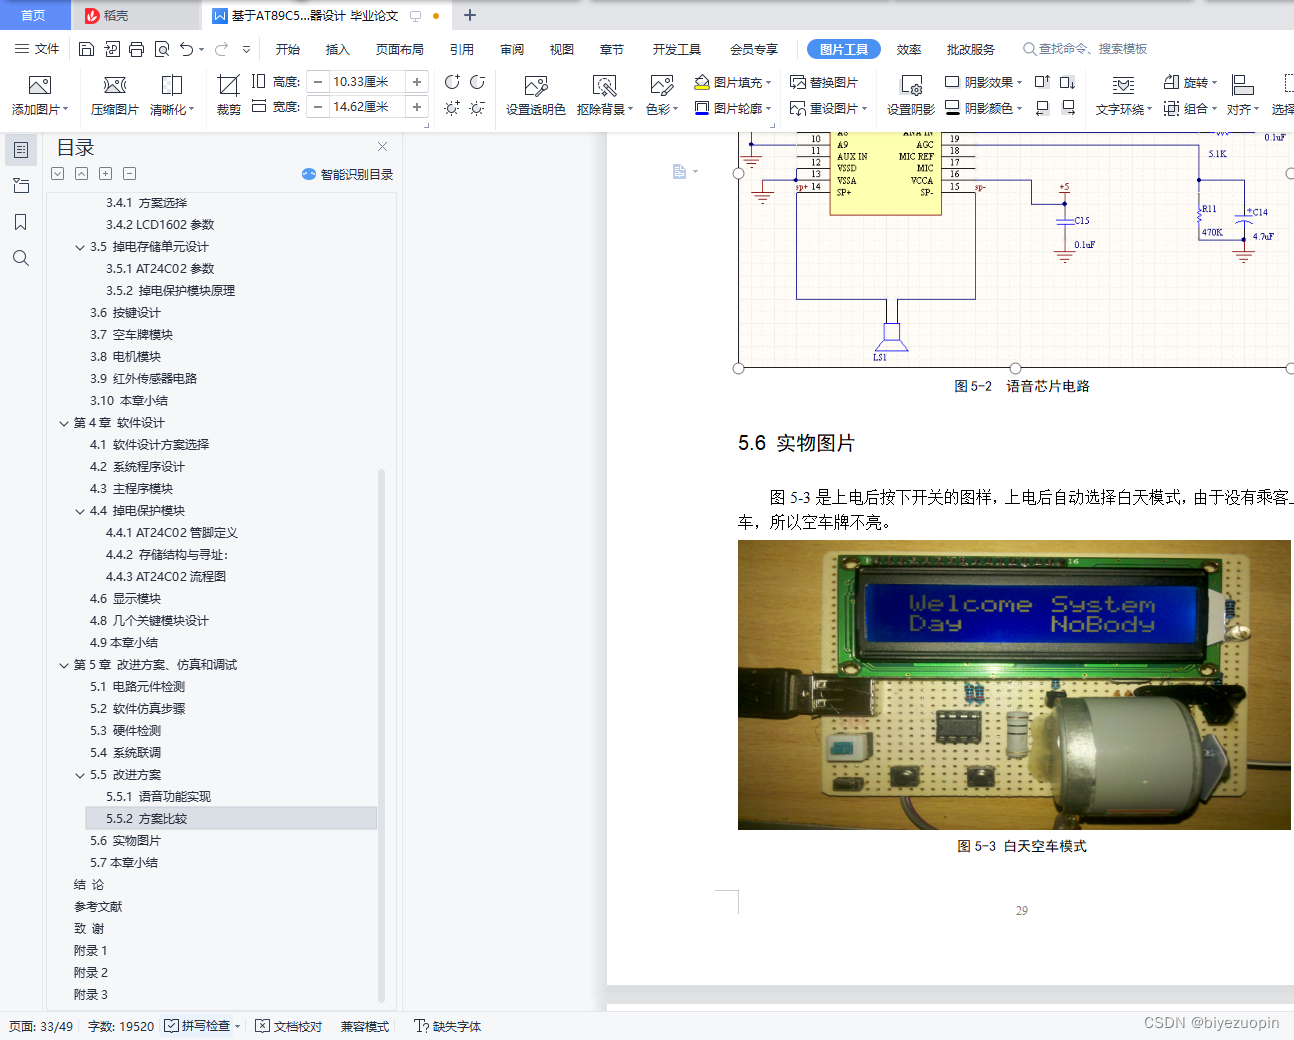Click the Save icon in quick toolbar
This screenshot has height=1040, width=1294.
click(86, 49)
